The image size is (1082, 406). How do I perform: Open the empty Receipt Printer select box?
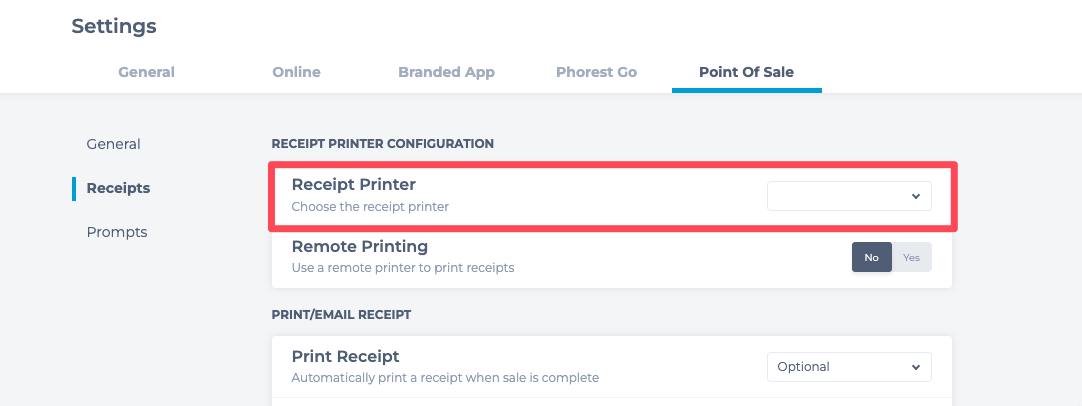tap(849, 196)
